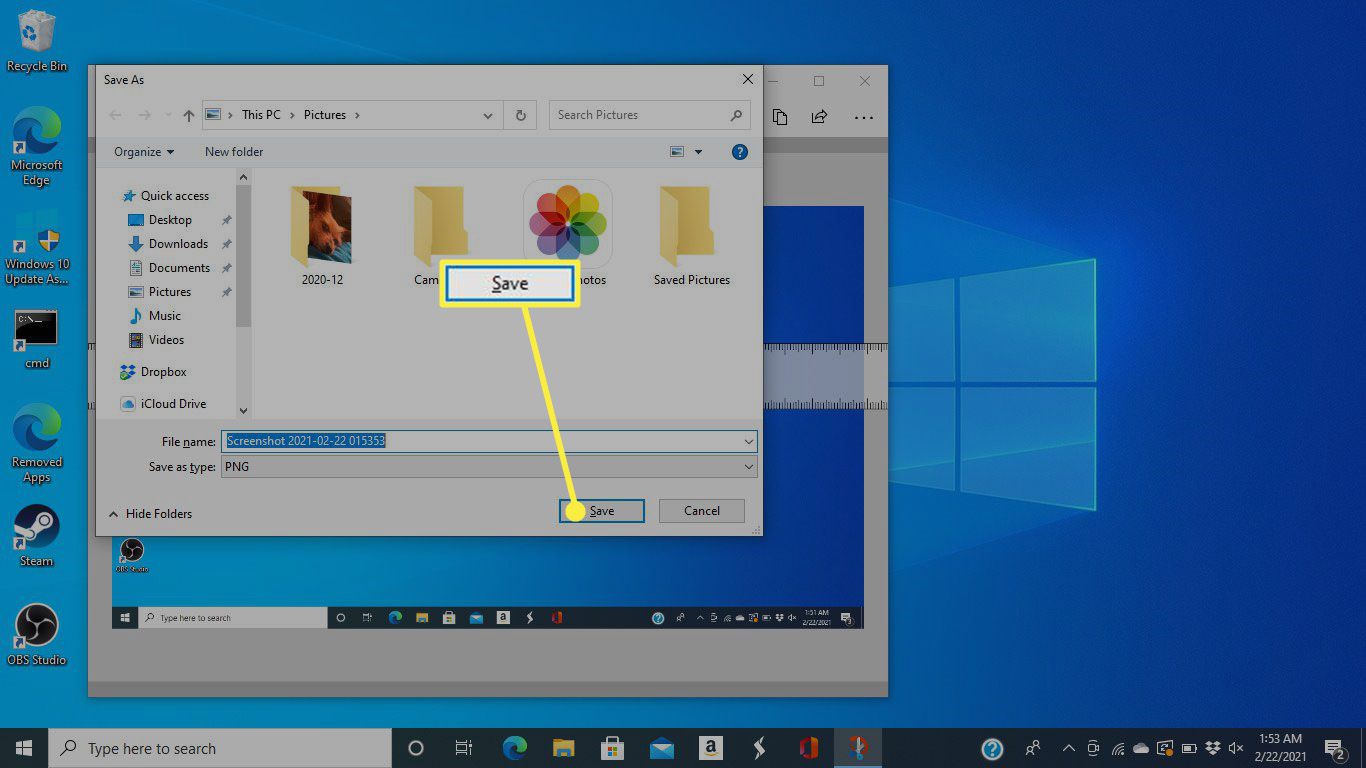Image resolution: width=1366 pixels, height=768 pixels.
Task: Open the Save As dialog help icon
Action: point(740,152)
